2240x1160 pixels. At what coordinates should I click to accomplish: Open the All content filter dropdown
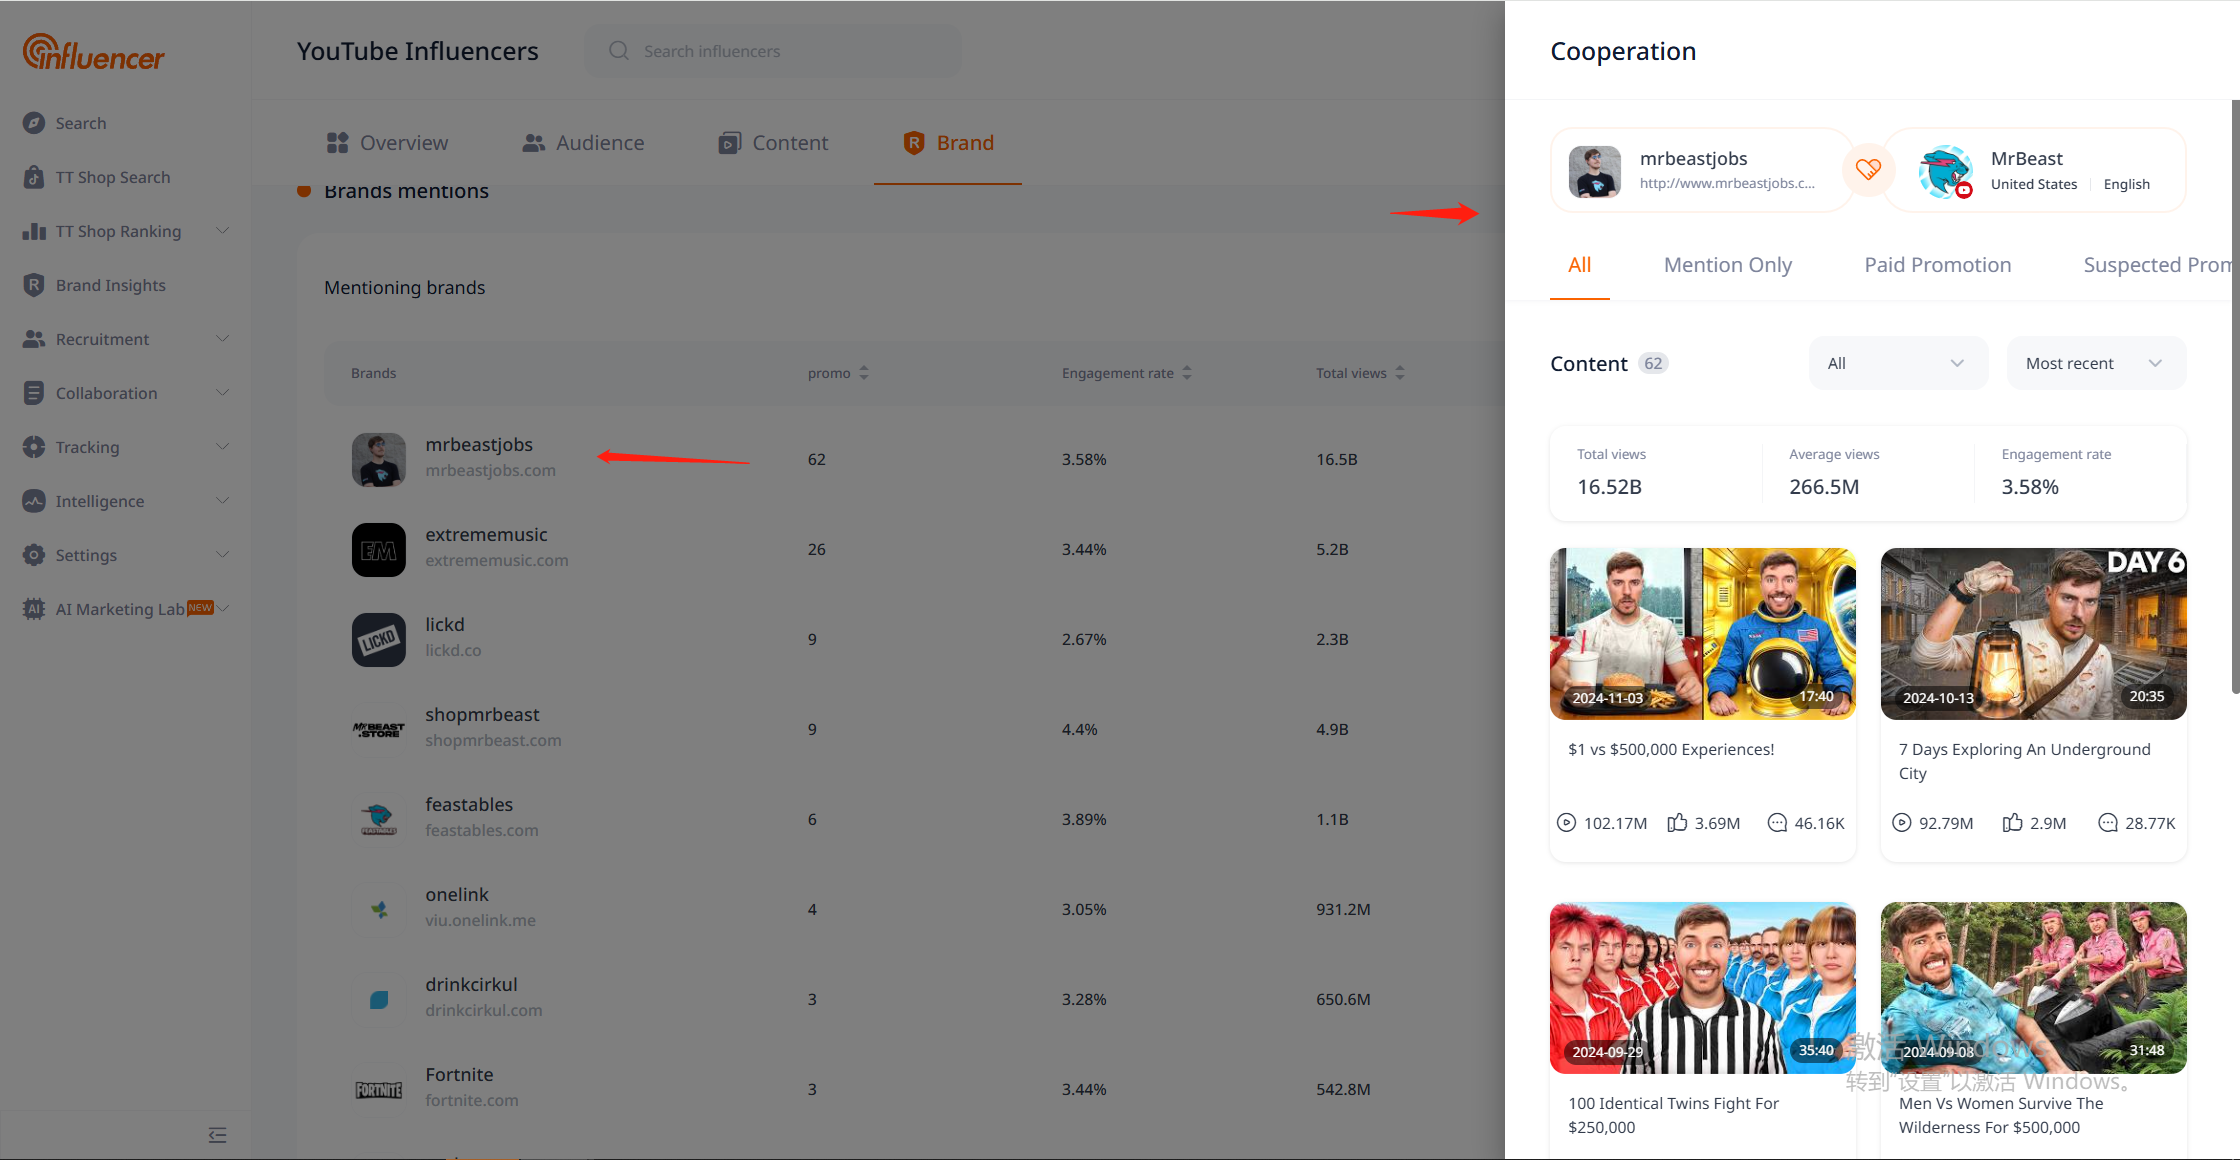click(1897, 363)
